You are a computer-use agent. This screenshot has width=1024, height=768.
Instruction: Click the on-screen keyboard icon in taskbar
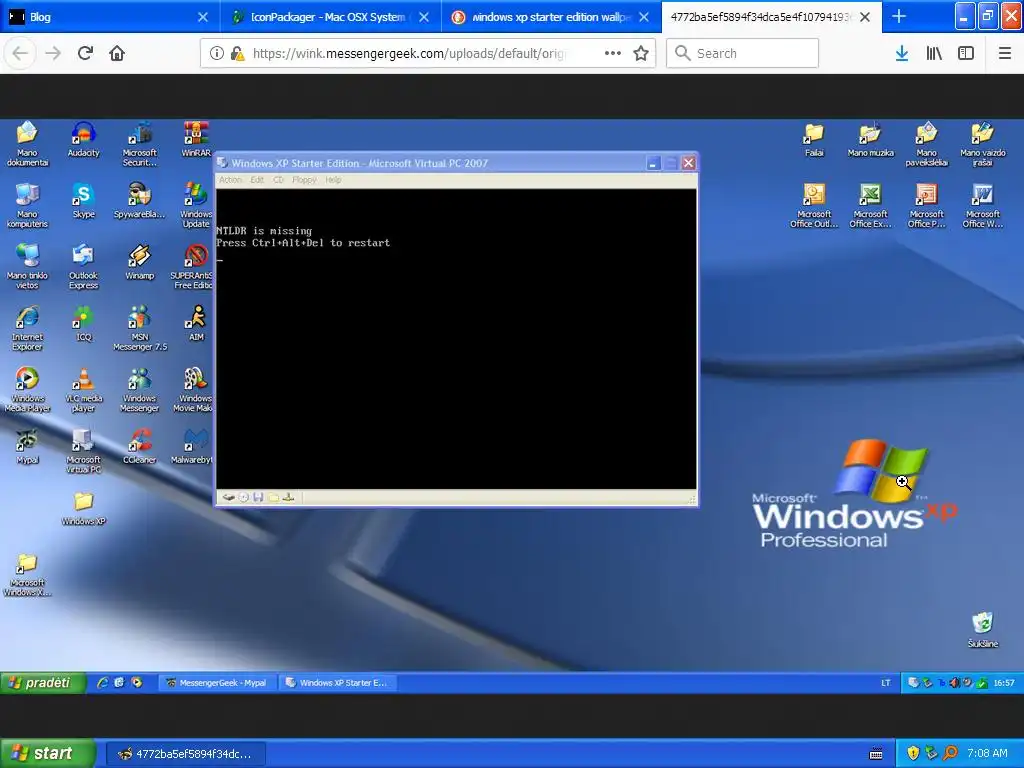[876, 754]
